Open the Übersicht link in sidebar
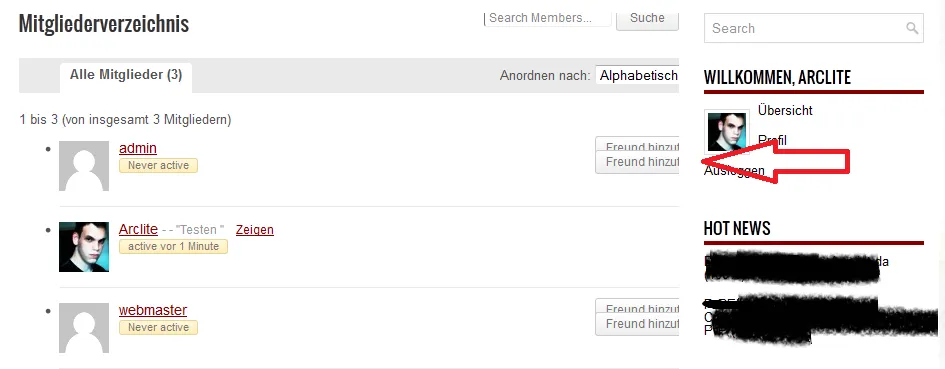 click(x=785, y=110)
